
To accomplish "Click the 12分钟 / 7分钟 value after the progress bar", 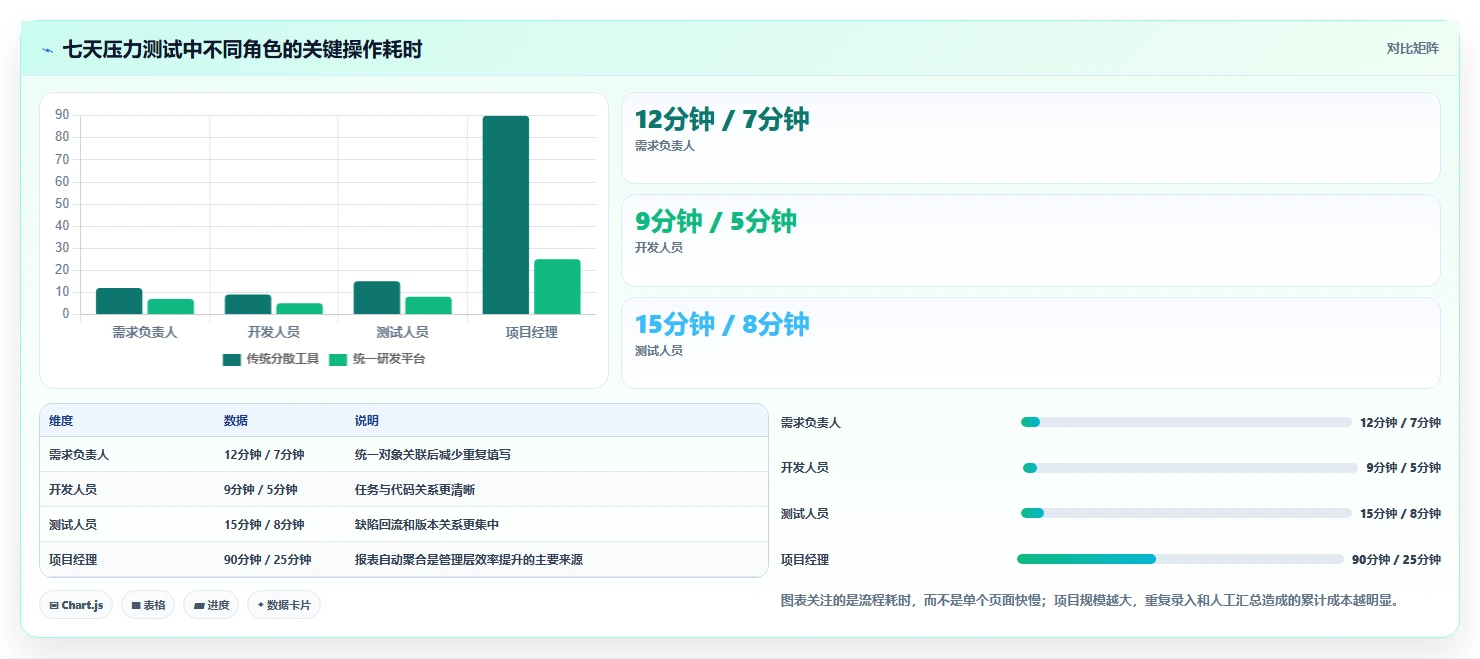I will point(1400,423).
